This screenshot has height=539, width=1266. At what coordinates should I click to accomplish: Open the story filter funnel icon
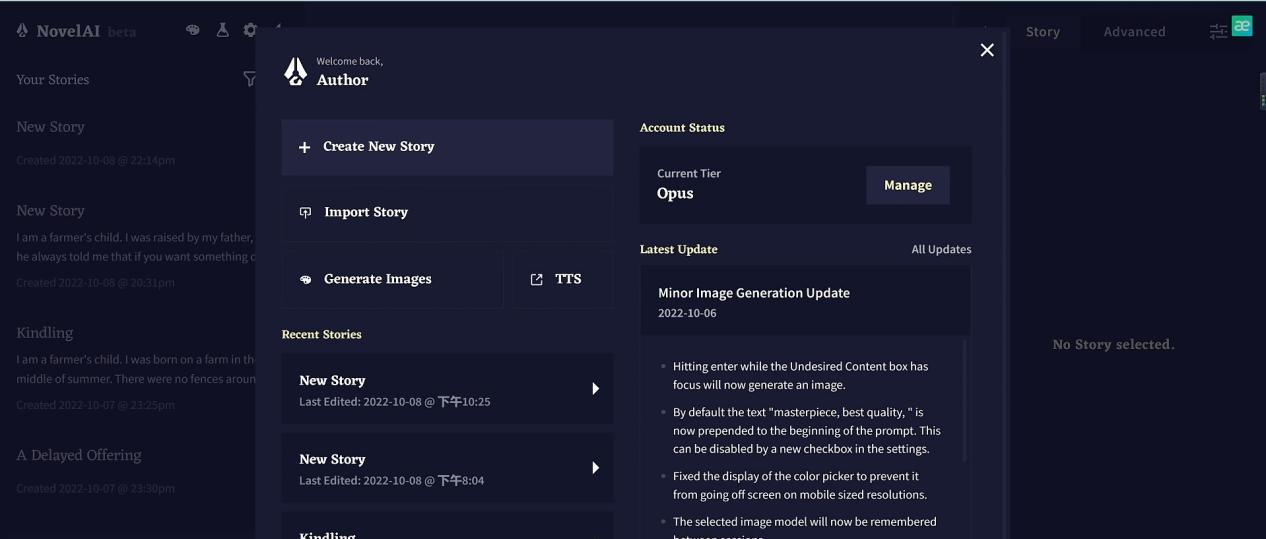pos(249,79)
